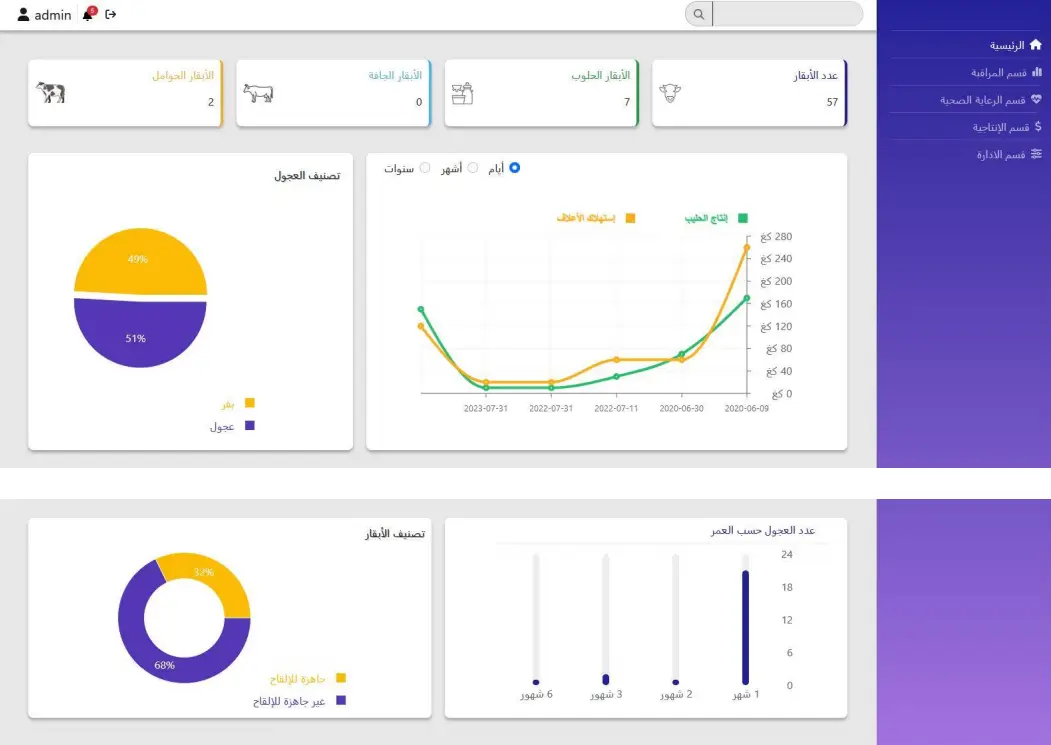Screen dimensions: 1051x745
Task: Toggle the green إنتاج الحليب legend swatch
Action: [x=742, y=218]
